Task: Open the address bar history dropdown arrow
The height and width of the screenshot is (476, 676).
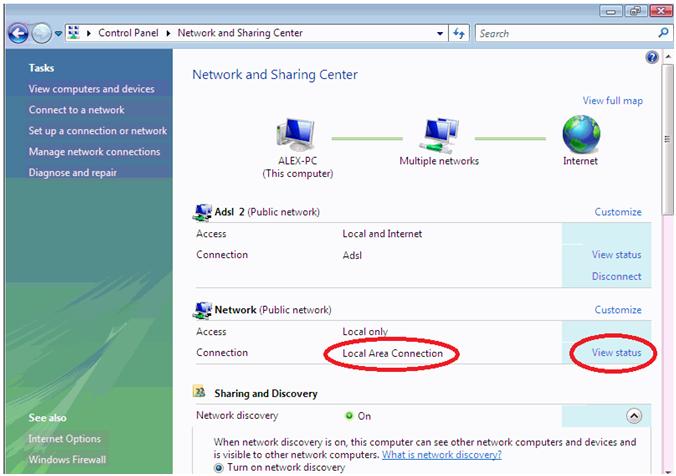Action: coord(441,33)
